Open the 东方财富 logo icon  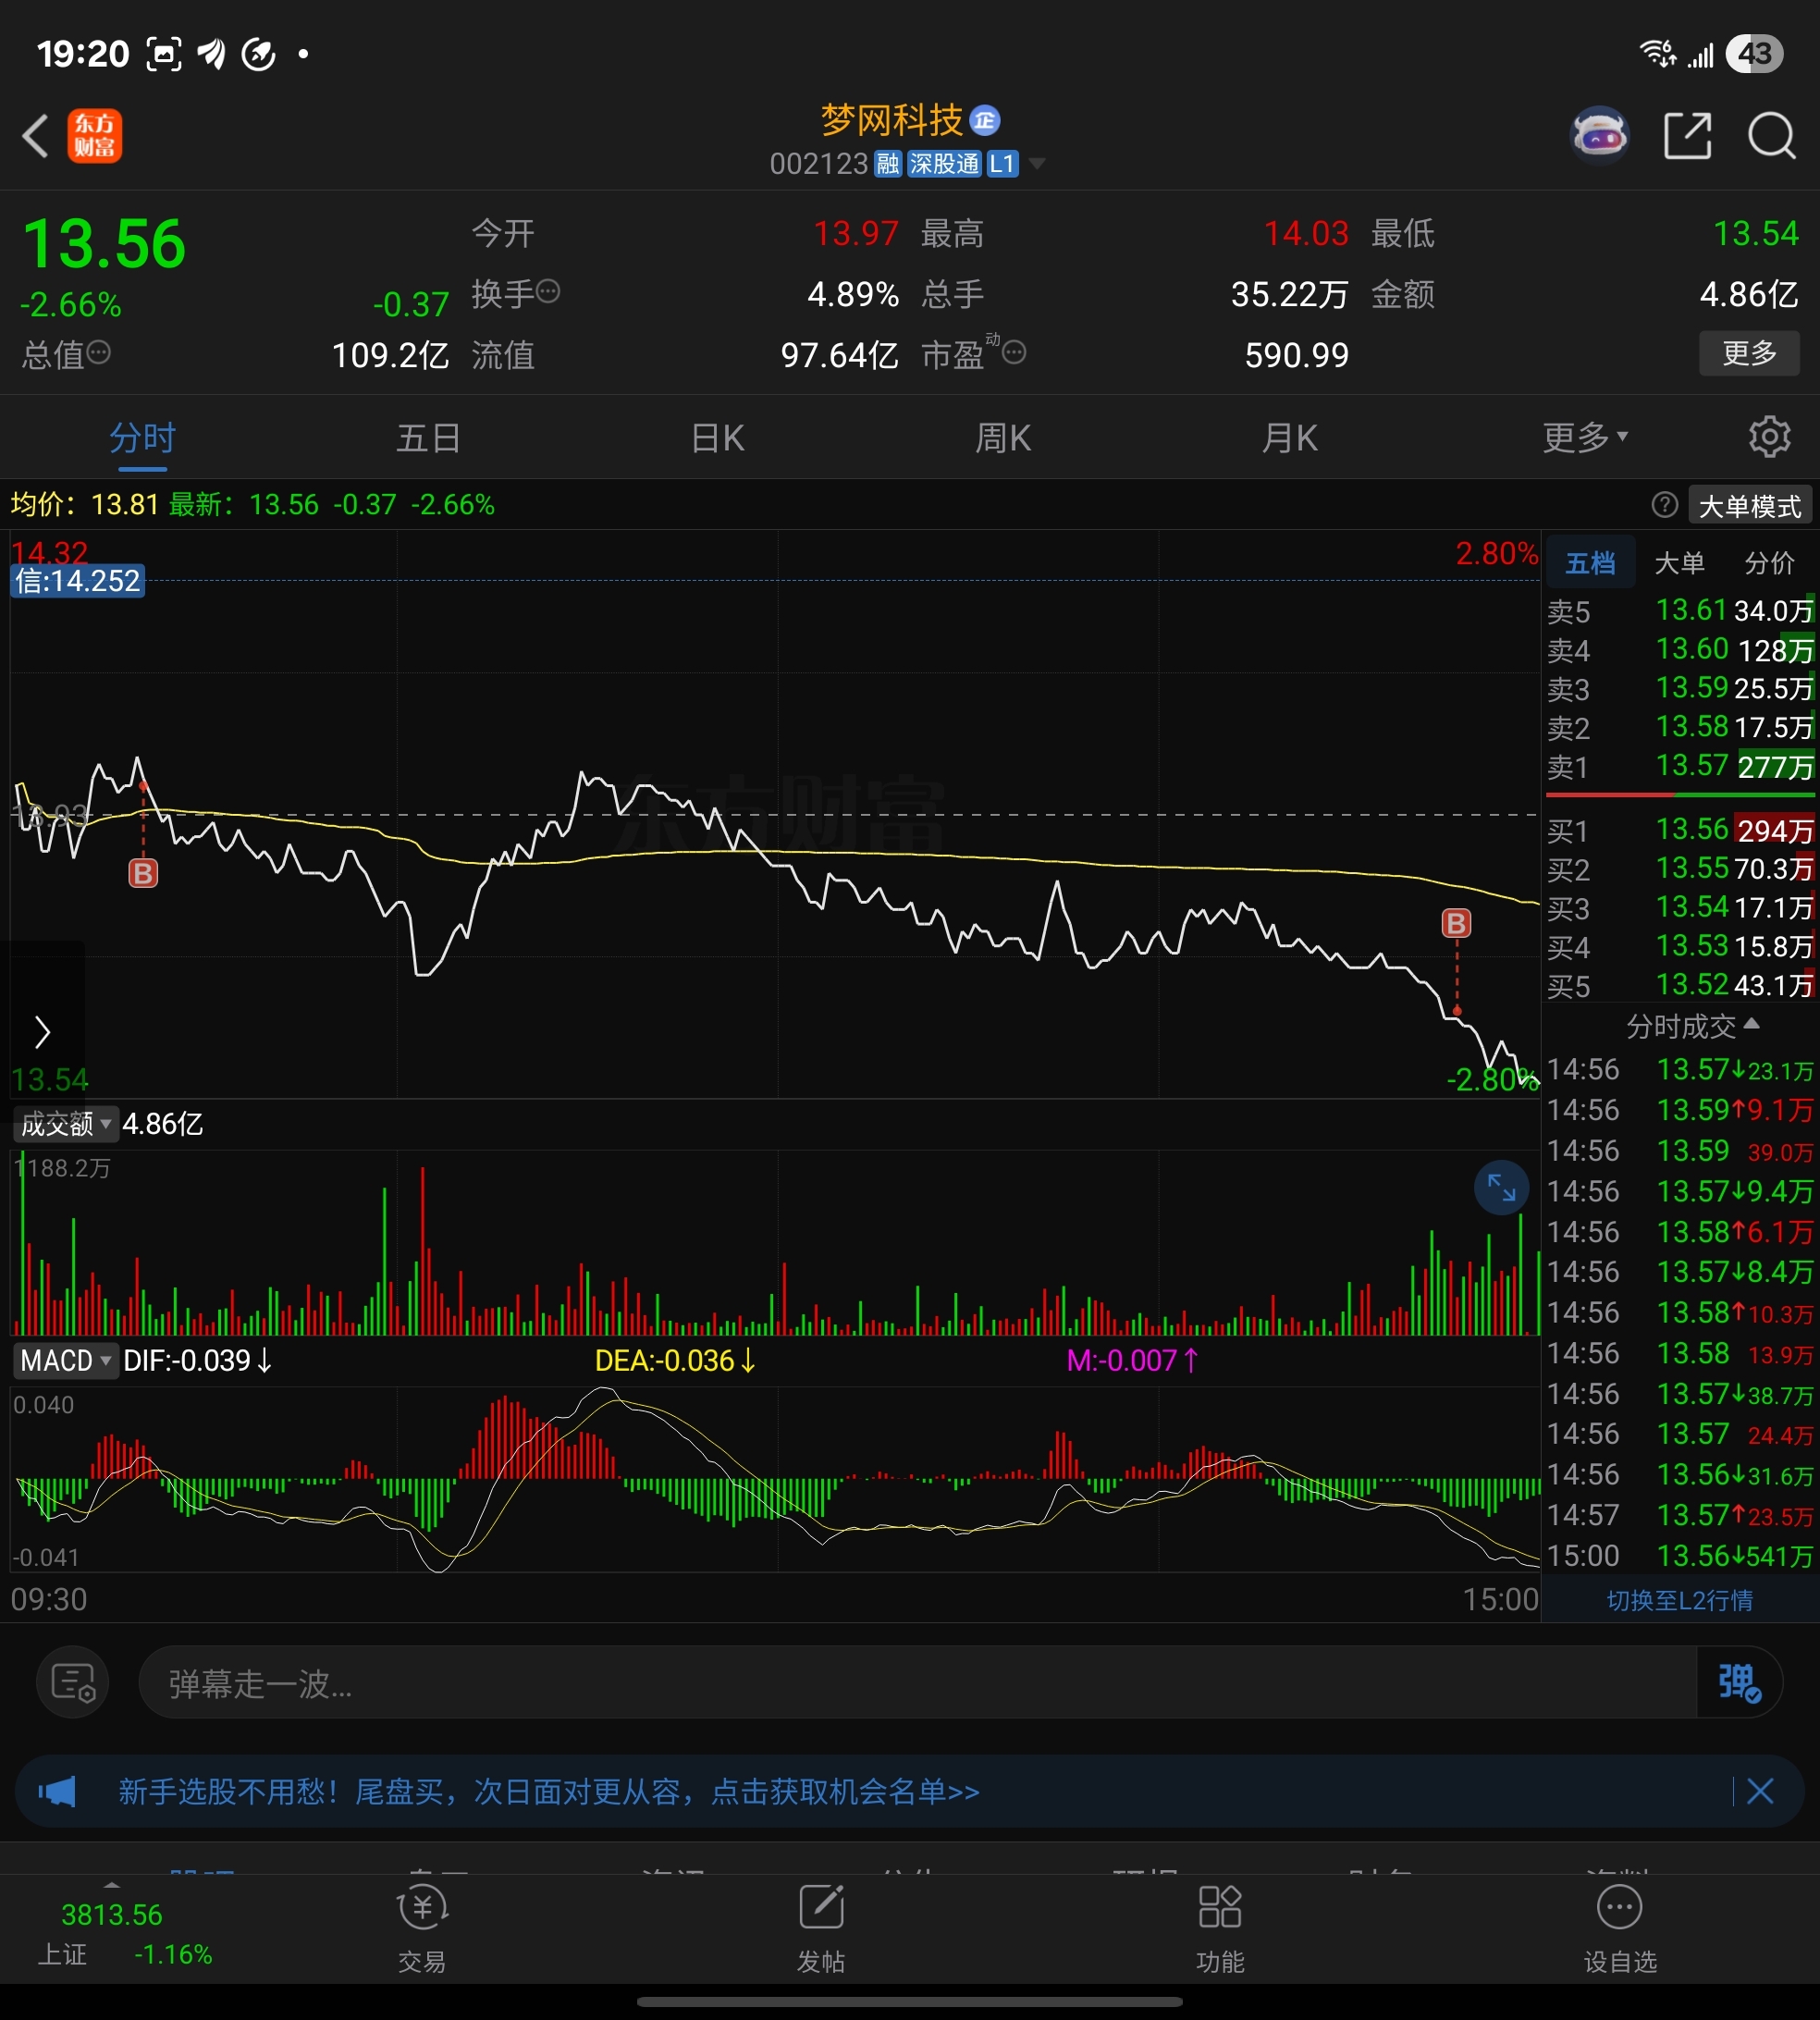point(95,136)
